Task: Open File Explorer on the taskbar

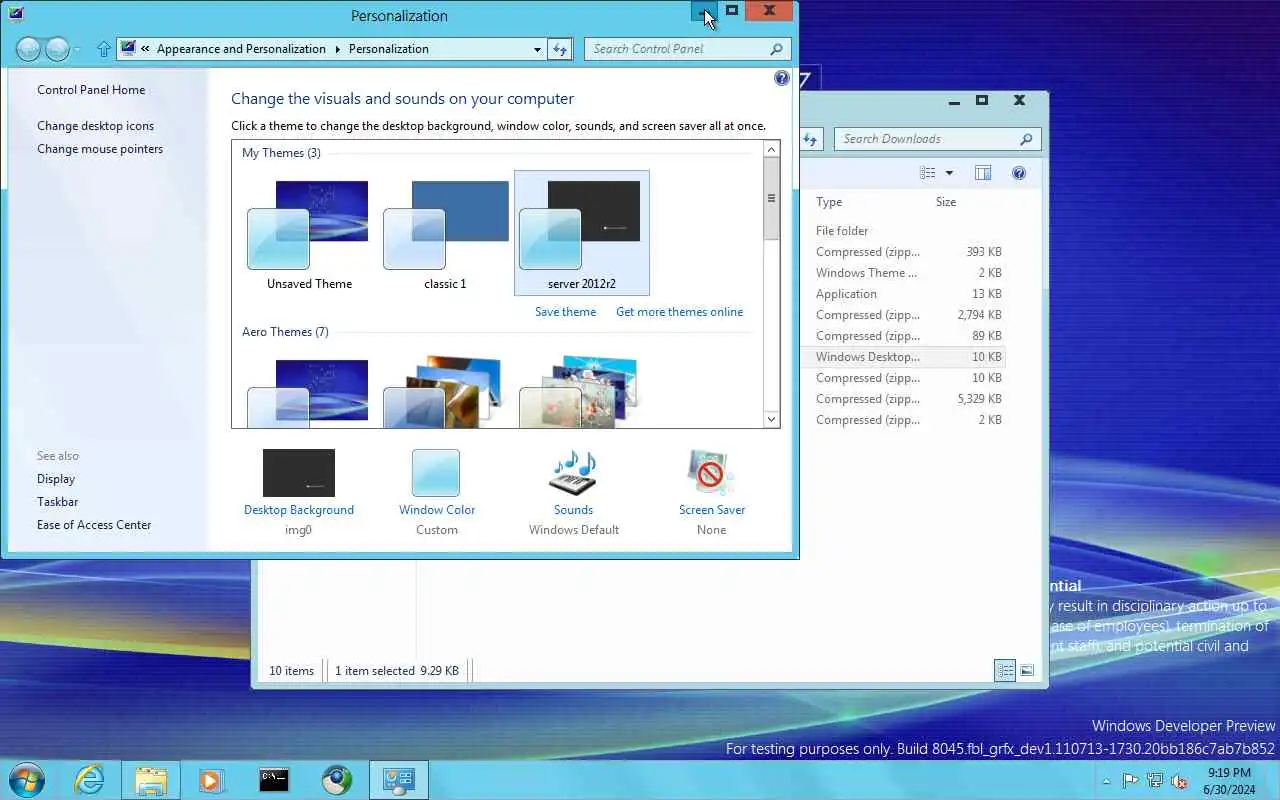Action: coord(151,780)
